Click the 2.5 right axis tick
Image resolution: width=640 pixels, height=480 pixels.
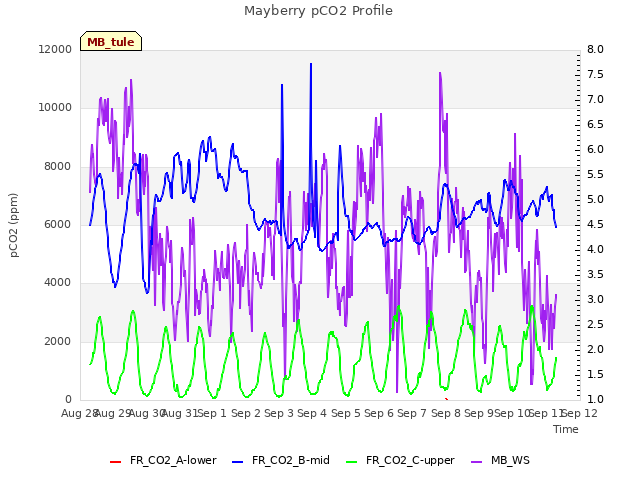click(x=595, y=324)
